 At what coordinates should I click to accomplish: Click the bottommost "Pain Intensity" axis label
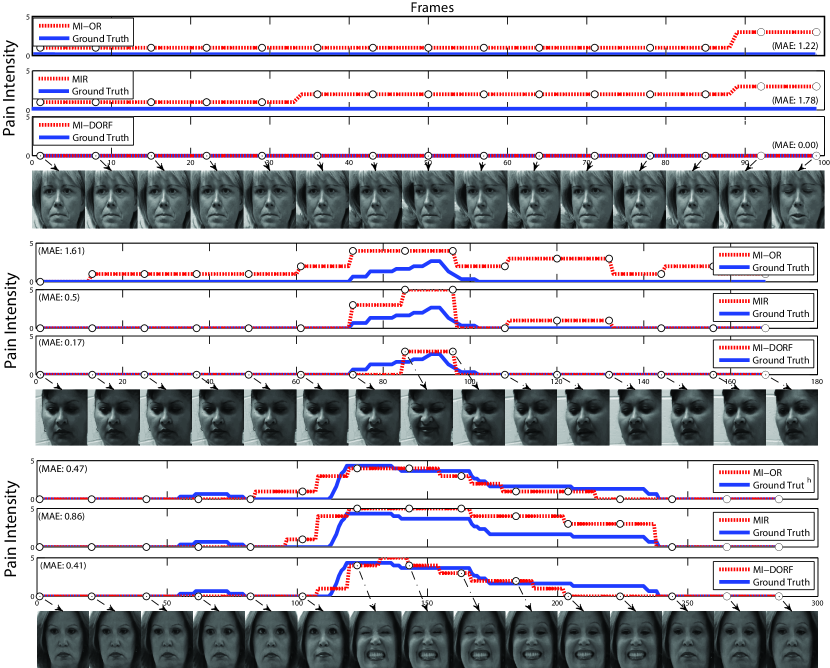point(10,529)
